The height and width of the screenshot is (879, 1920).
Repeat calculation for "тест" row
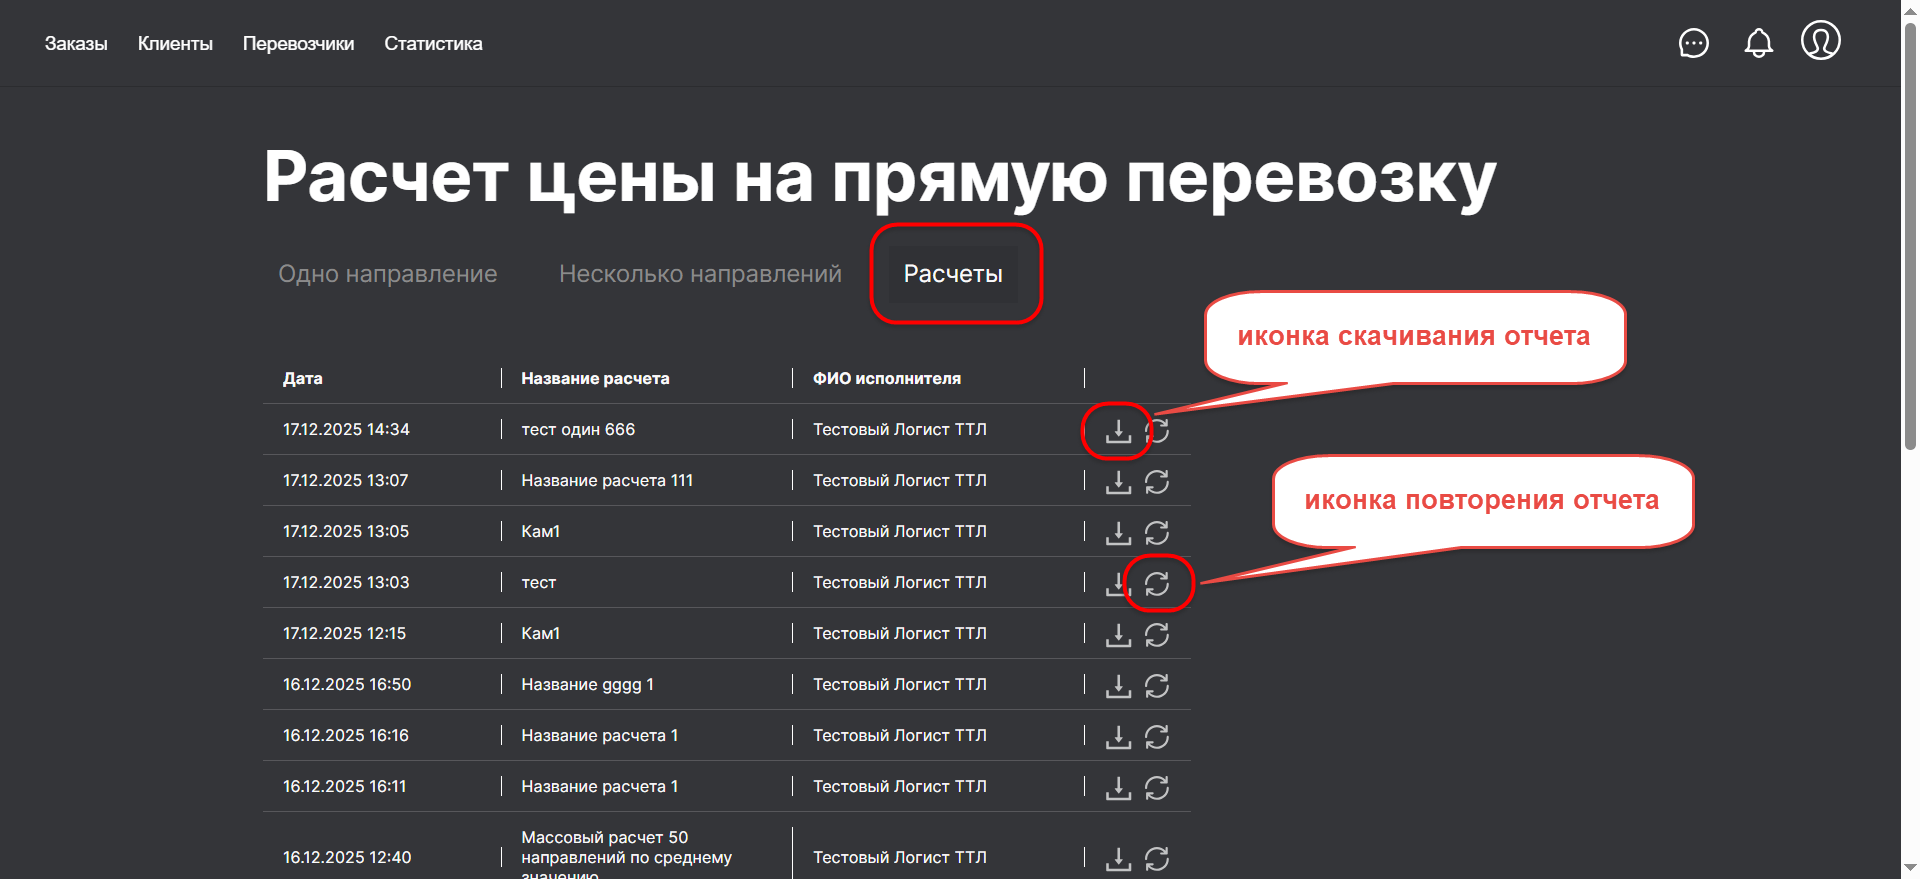coord(1157,584)
